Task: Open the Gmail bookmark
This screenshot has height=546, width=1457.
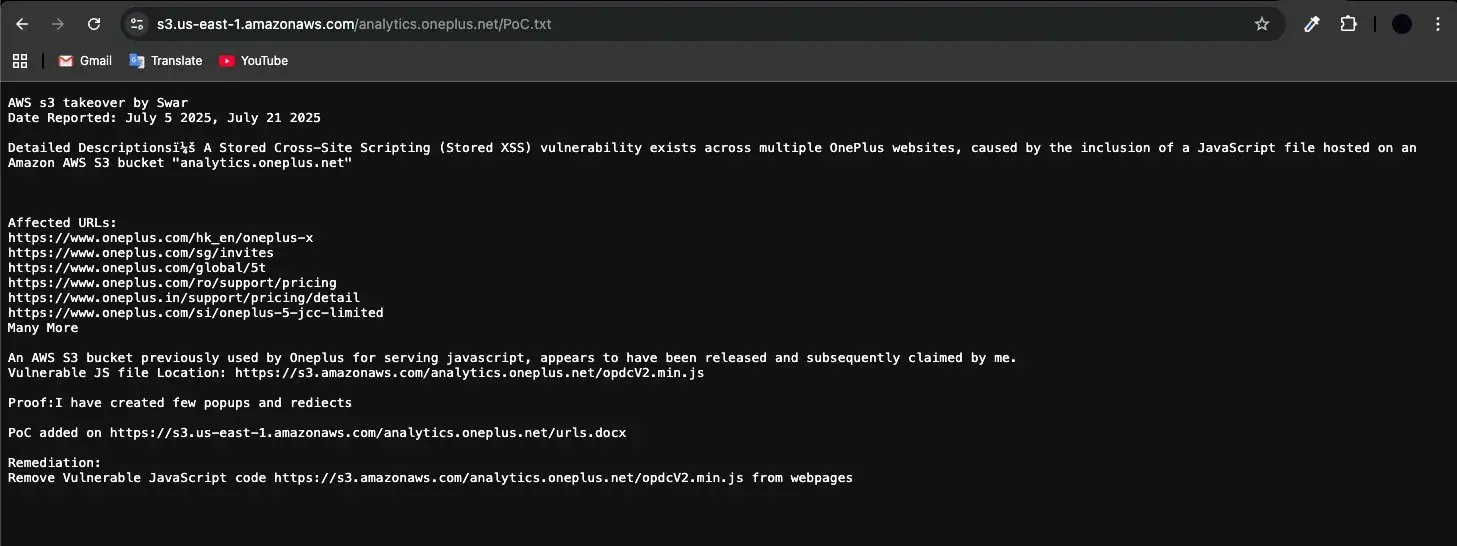Action: [85, 61]
